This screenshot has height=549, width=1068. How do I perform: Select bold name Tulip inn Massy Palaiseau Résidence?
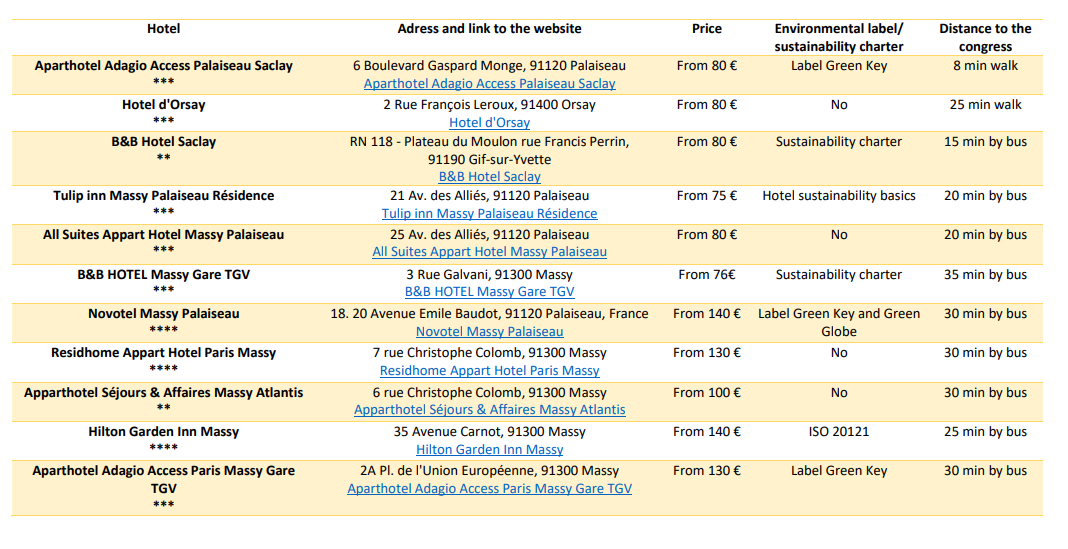tap(163, 196)
